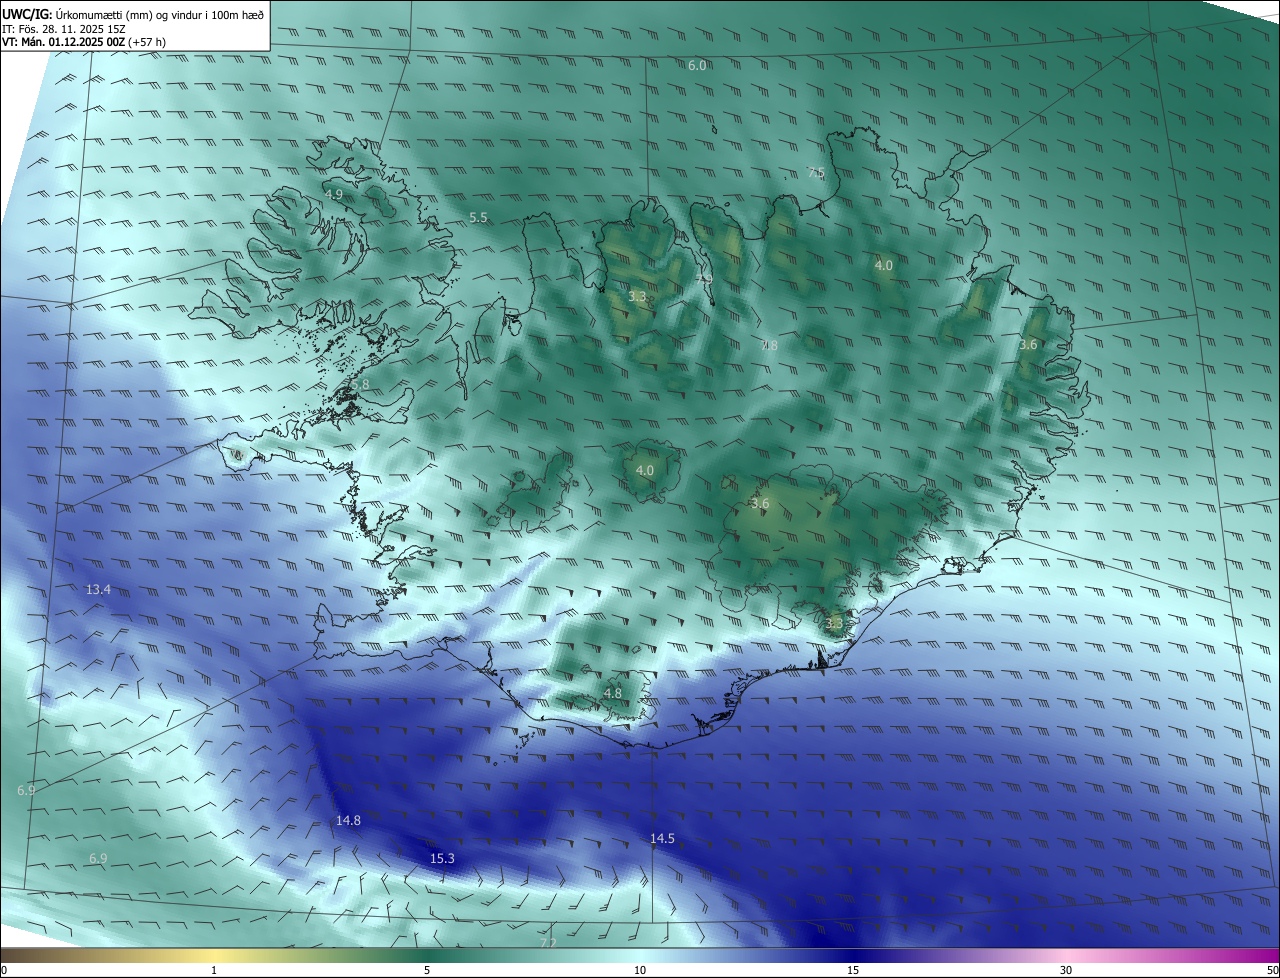Click the color scale tick label "0"
The image size is (1280, 978).
3,970
